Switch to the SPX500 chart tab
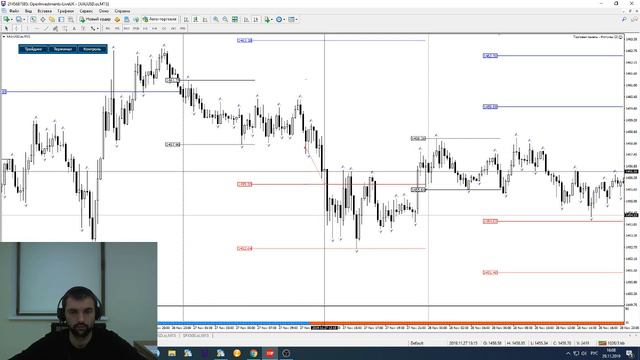Viewport: 640px width, 360px height. [x=196, y=336]
